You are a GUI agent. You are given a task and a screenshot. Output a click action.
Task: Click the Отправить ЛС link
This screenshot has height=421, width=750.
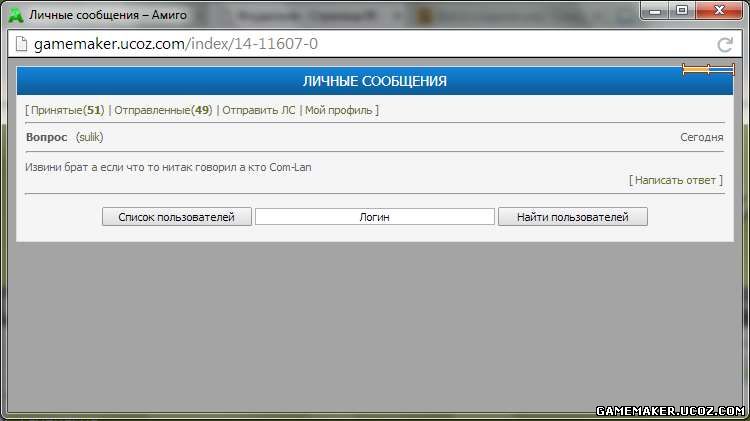point(258,110)
